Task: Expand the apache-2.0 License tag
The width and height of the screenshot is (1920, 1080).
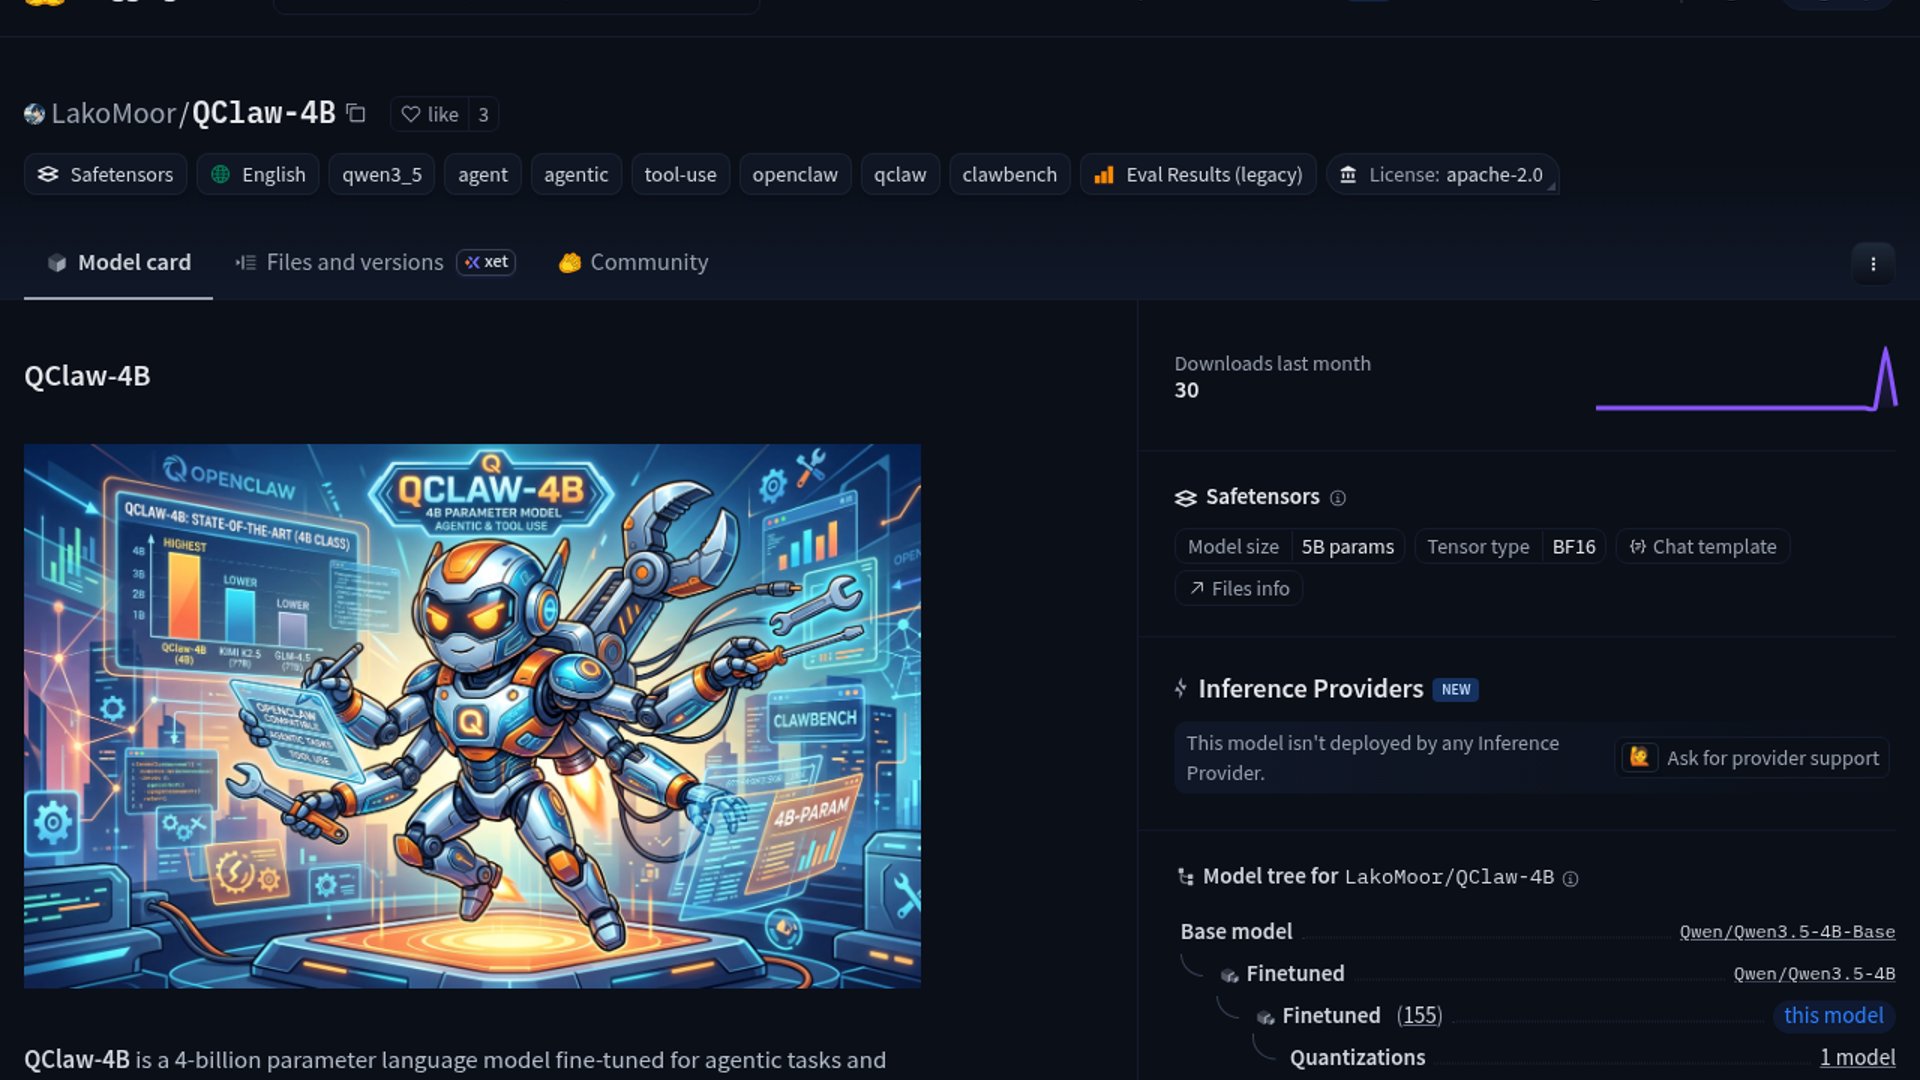Action: pos(1442,174)
